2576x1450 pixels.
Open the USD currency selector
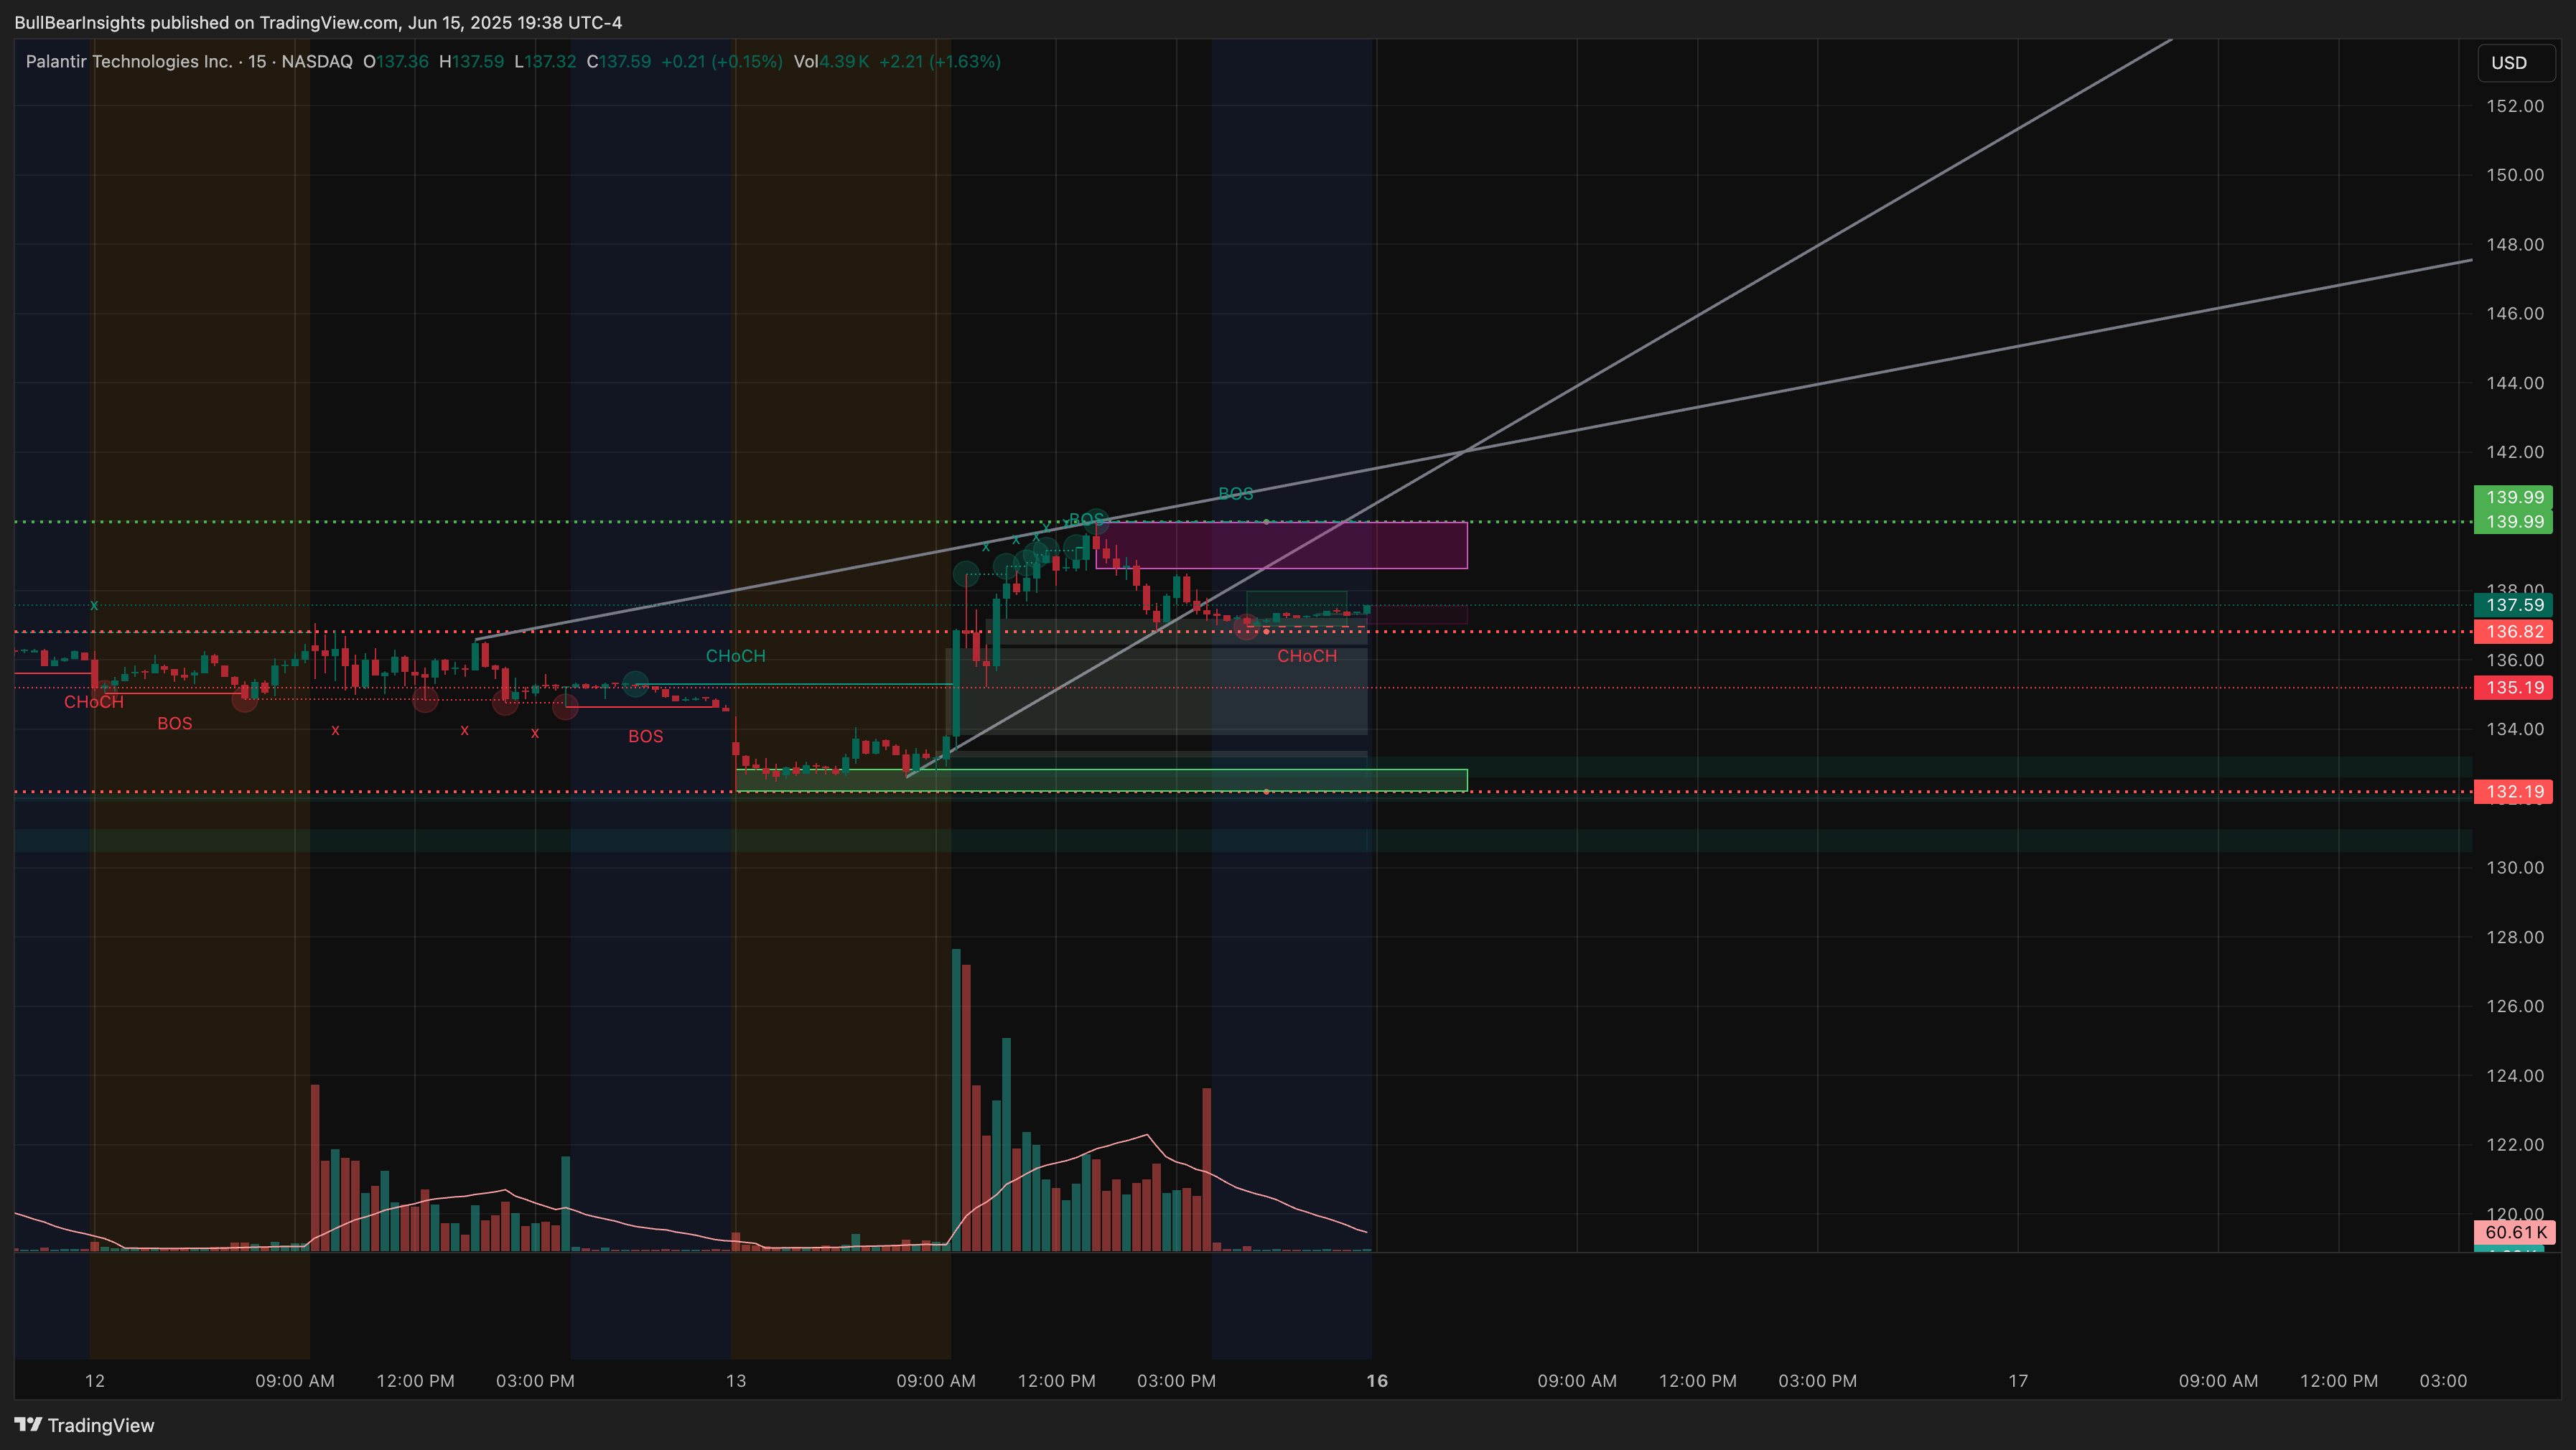(x=2515, y=63)
